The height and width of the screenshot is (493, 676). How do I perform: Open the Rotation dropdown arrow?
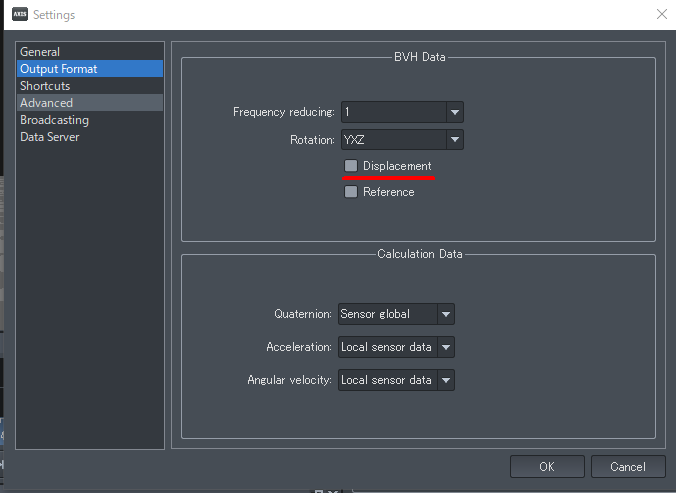455,140
